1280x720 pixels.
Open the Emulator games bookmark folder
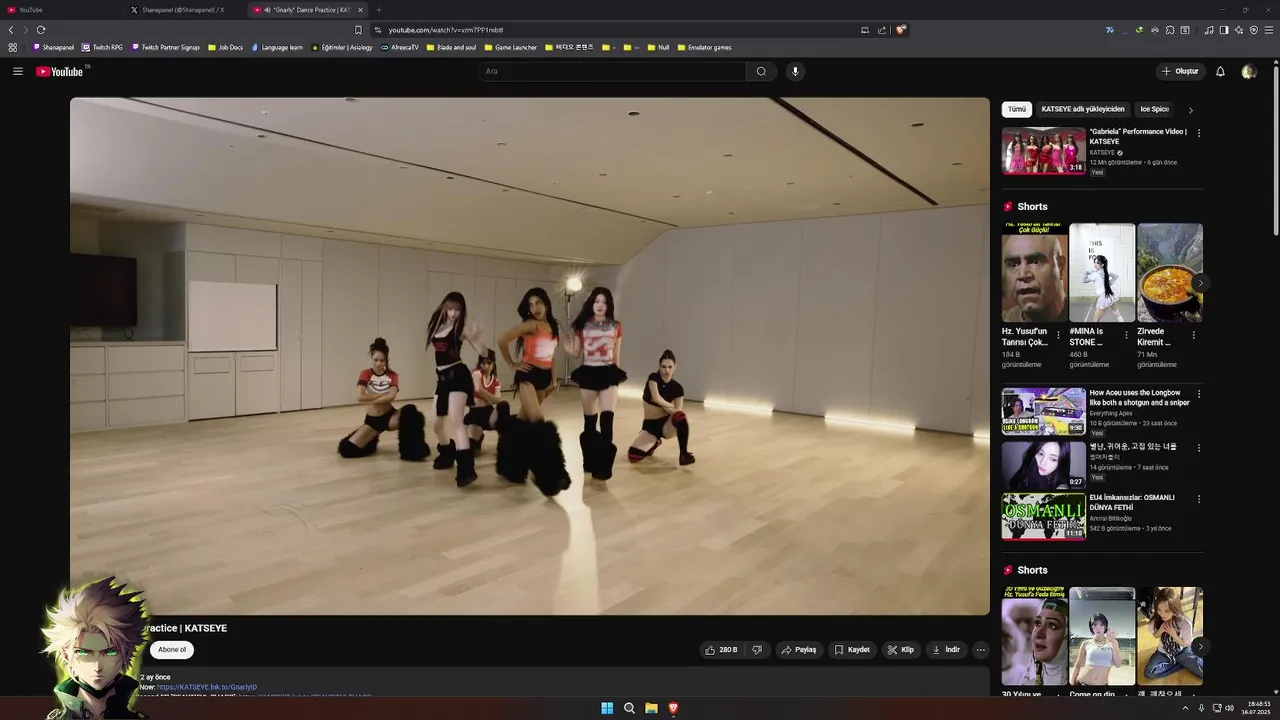(x=704, y=47)
